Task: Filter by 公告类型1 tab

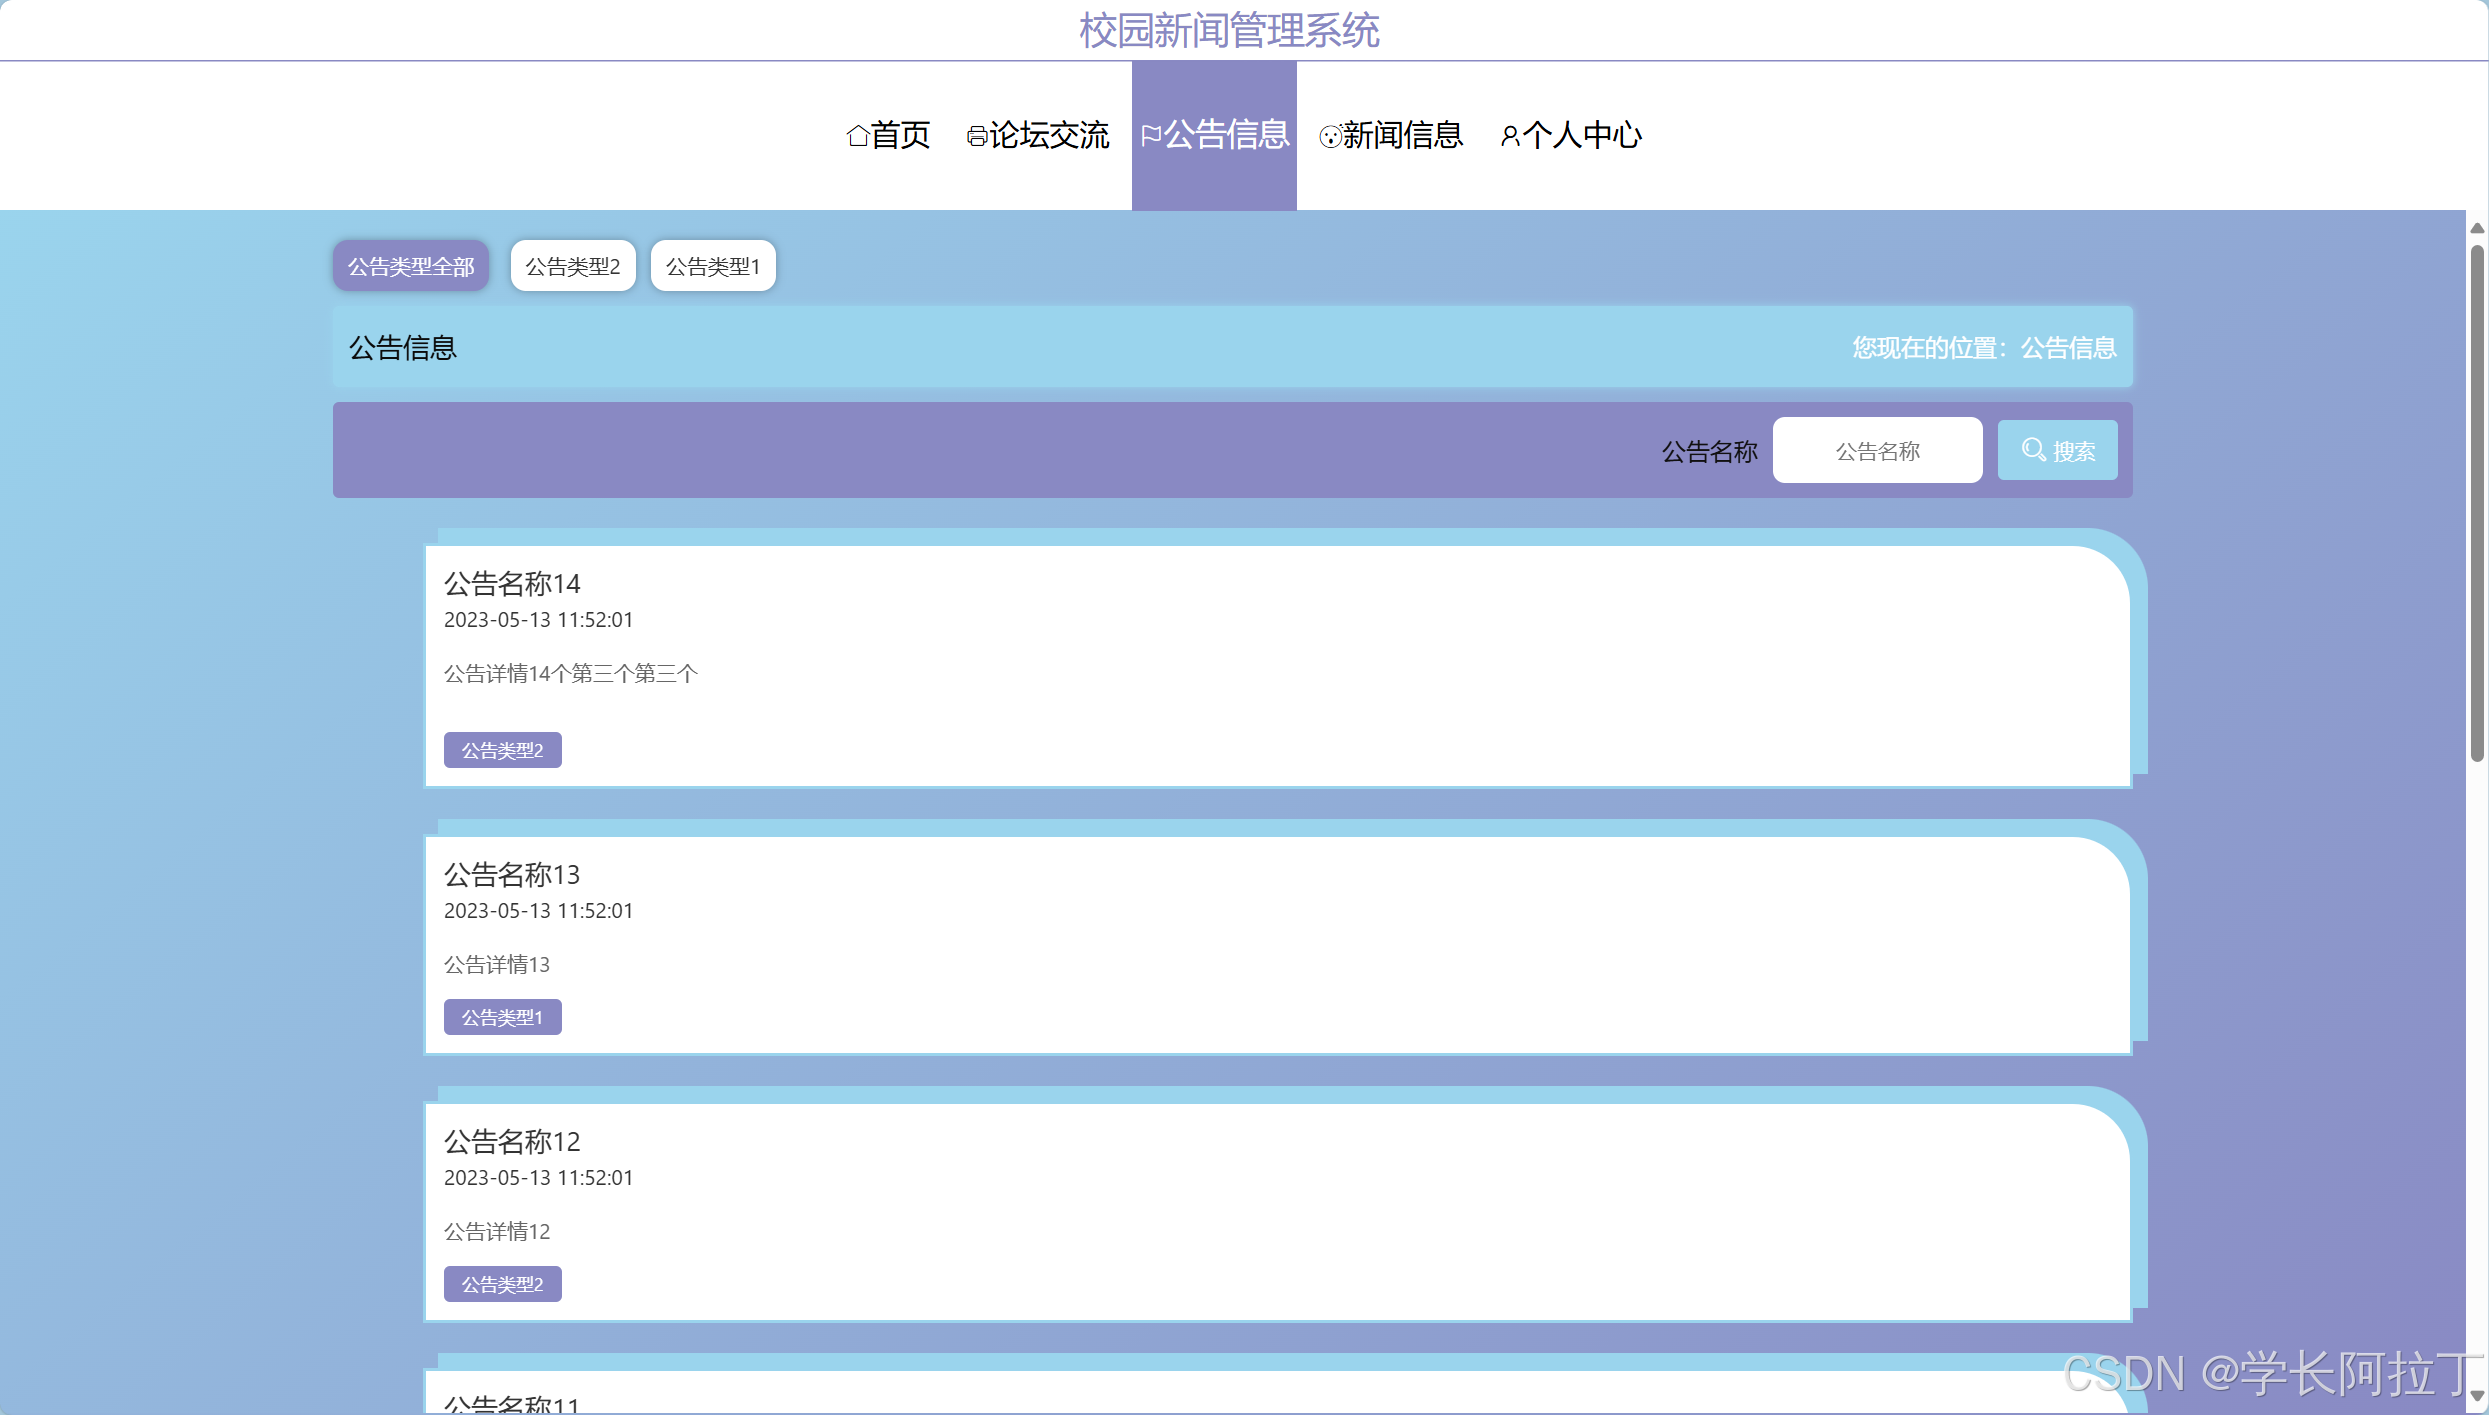Action: tap(713, 266)
